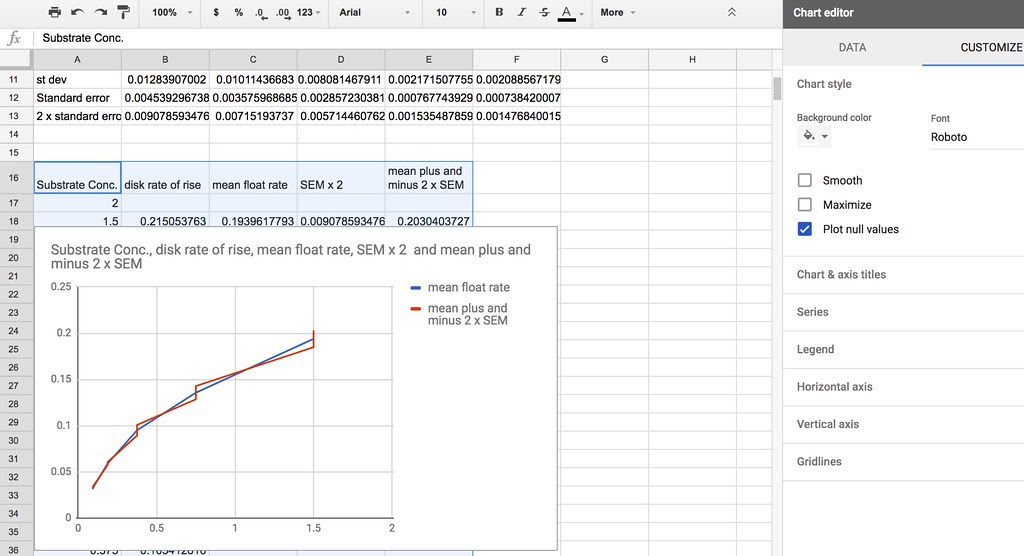The height and width of the screenshot is (556, 1024).
Task: Format selection as currency
Action: [217, 13]
